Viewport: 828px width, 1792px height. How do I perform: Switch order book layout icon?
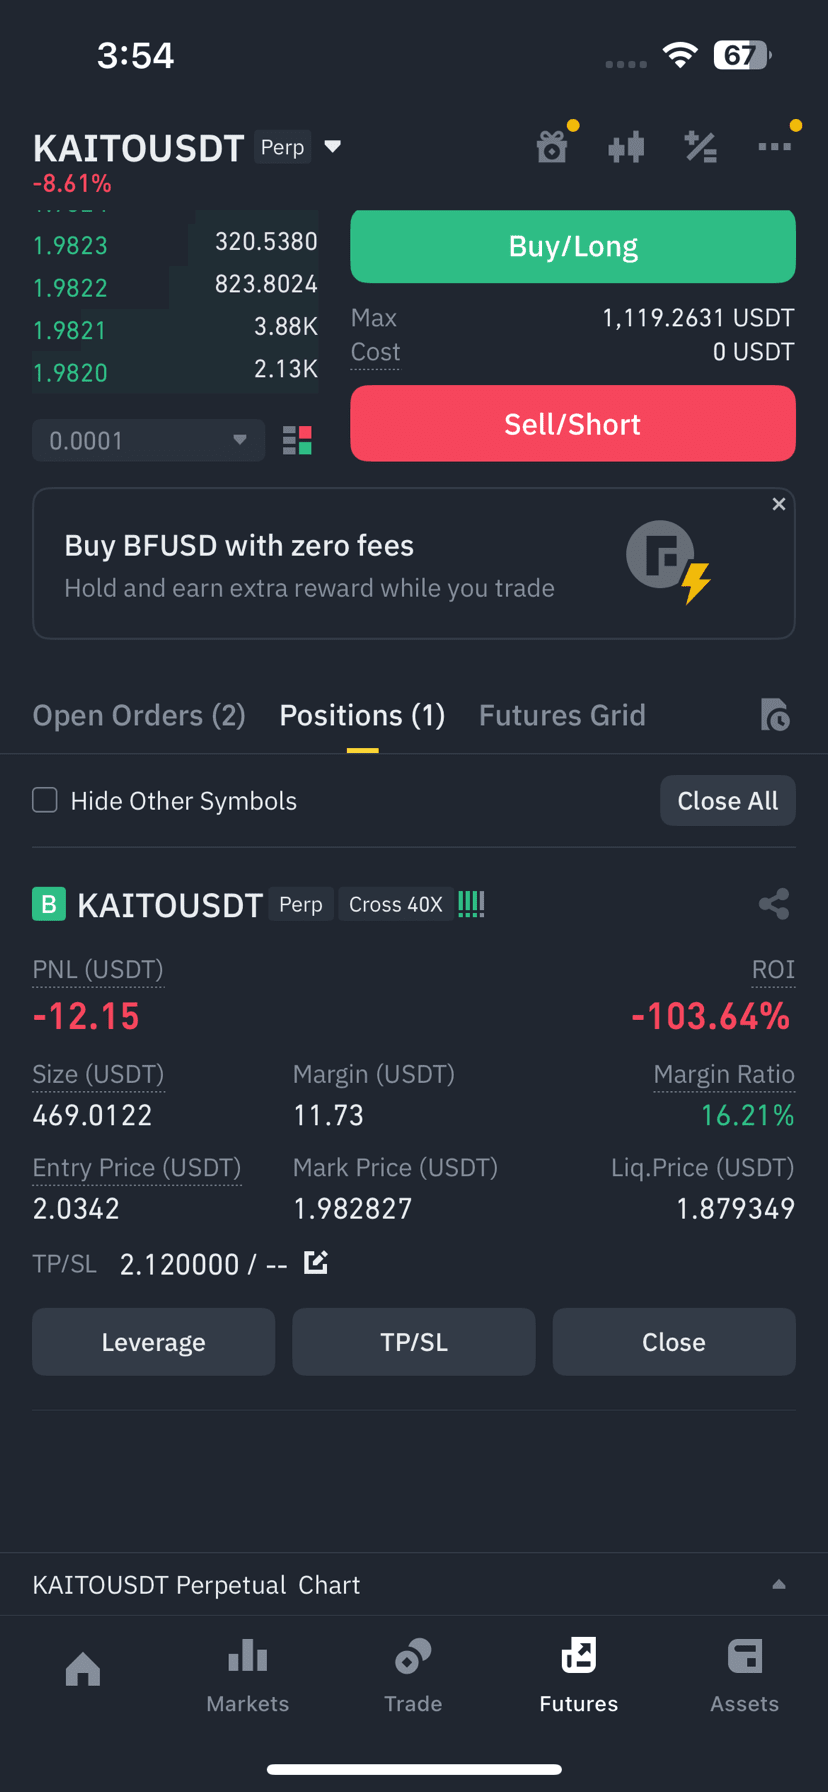pyautogui.click(x=297, y=440)
